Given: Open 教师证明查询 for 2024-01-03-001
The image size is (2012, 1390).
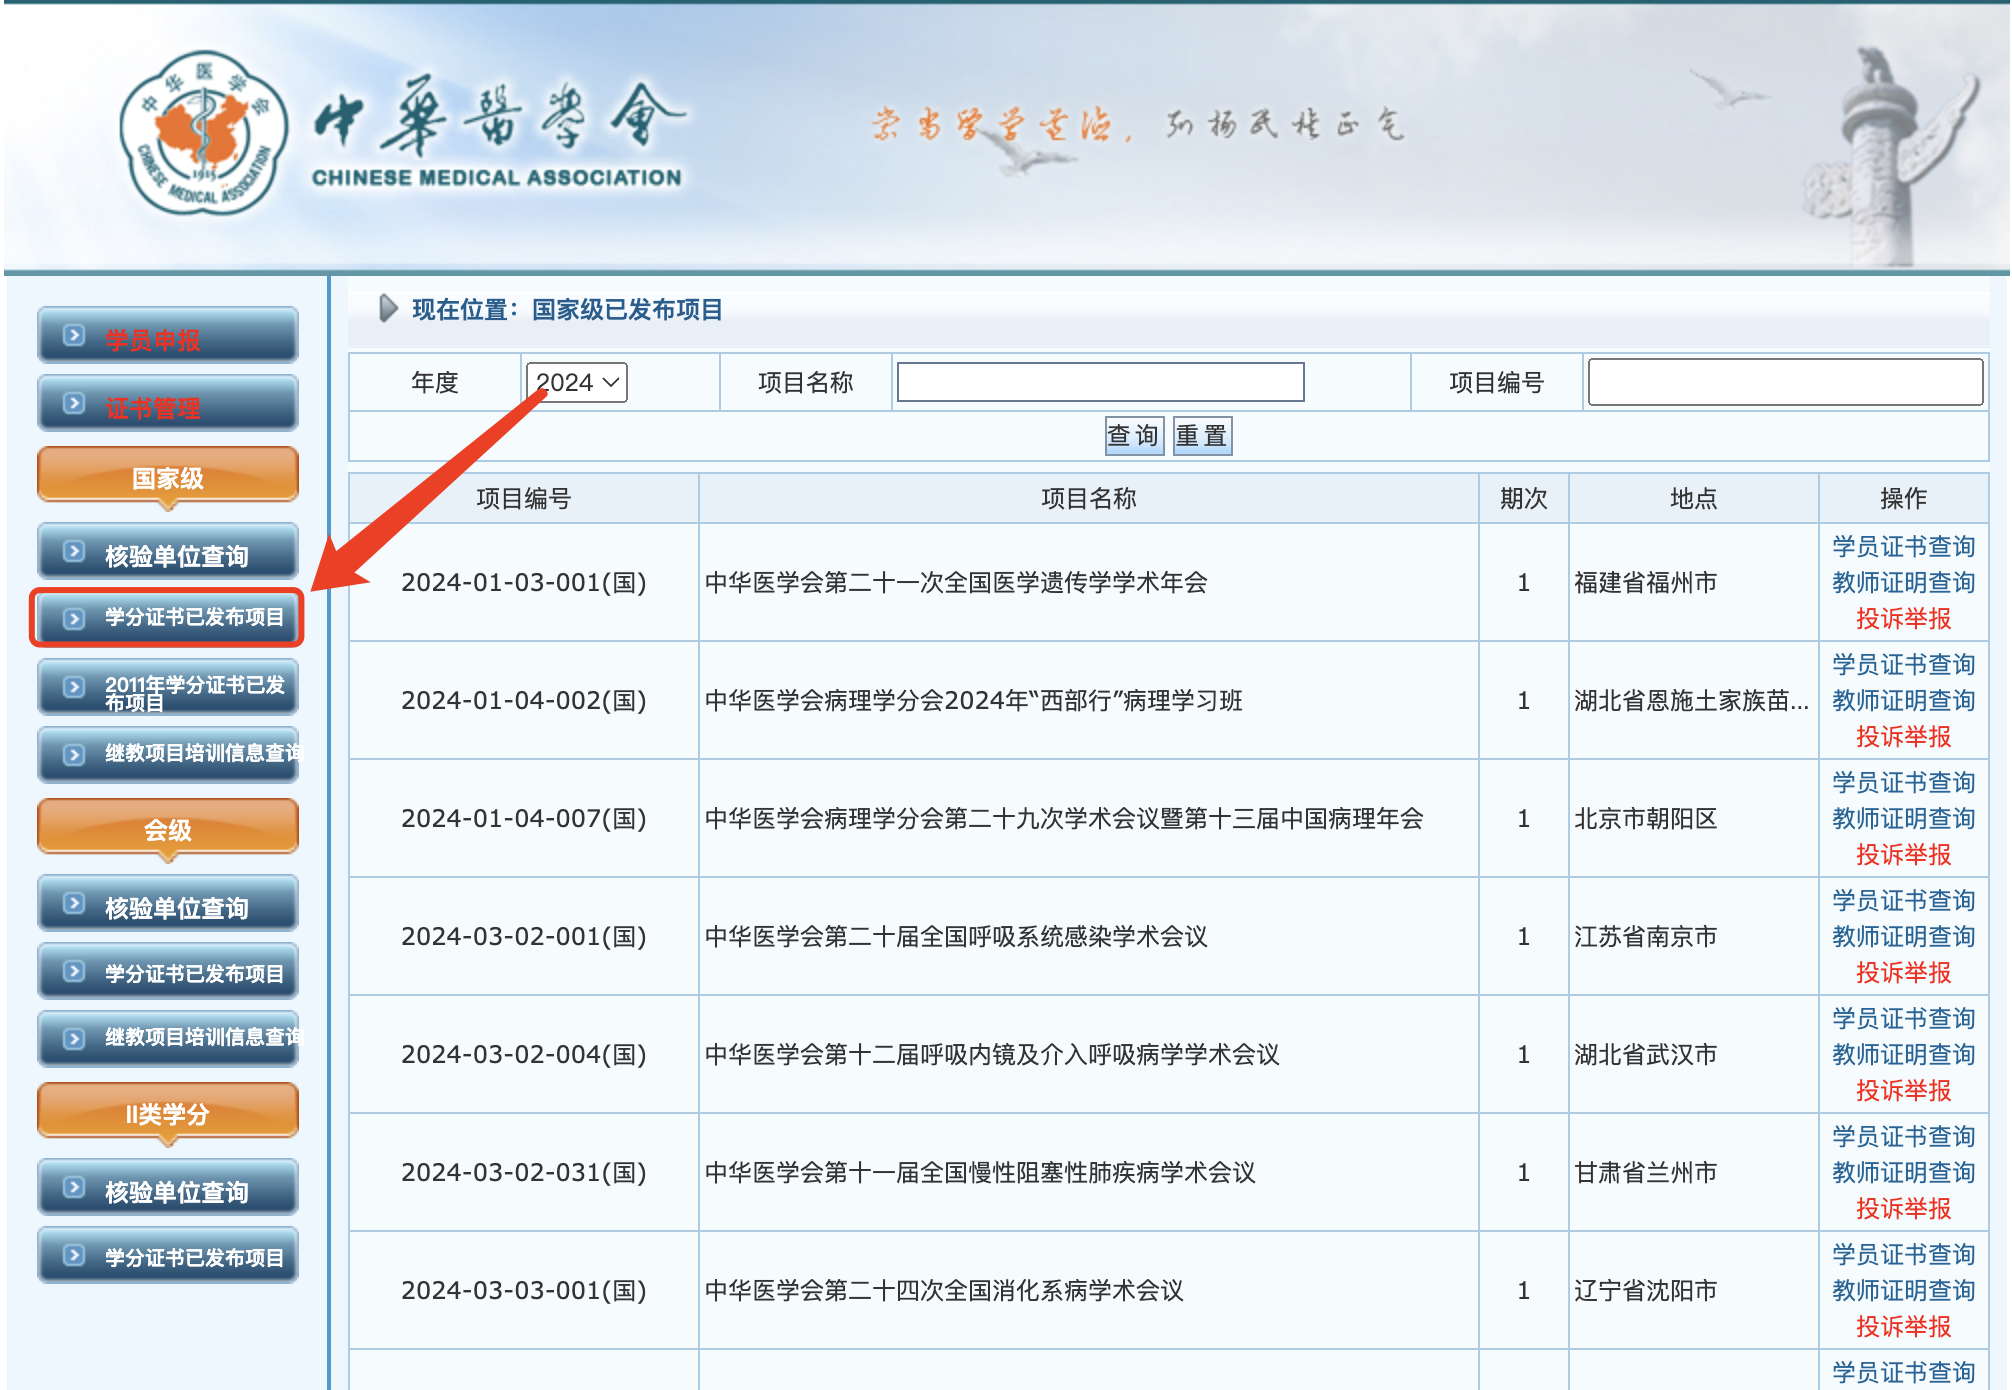Looking at the screenshot, I should pos(1903,583).
